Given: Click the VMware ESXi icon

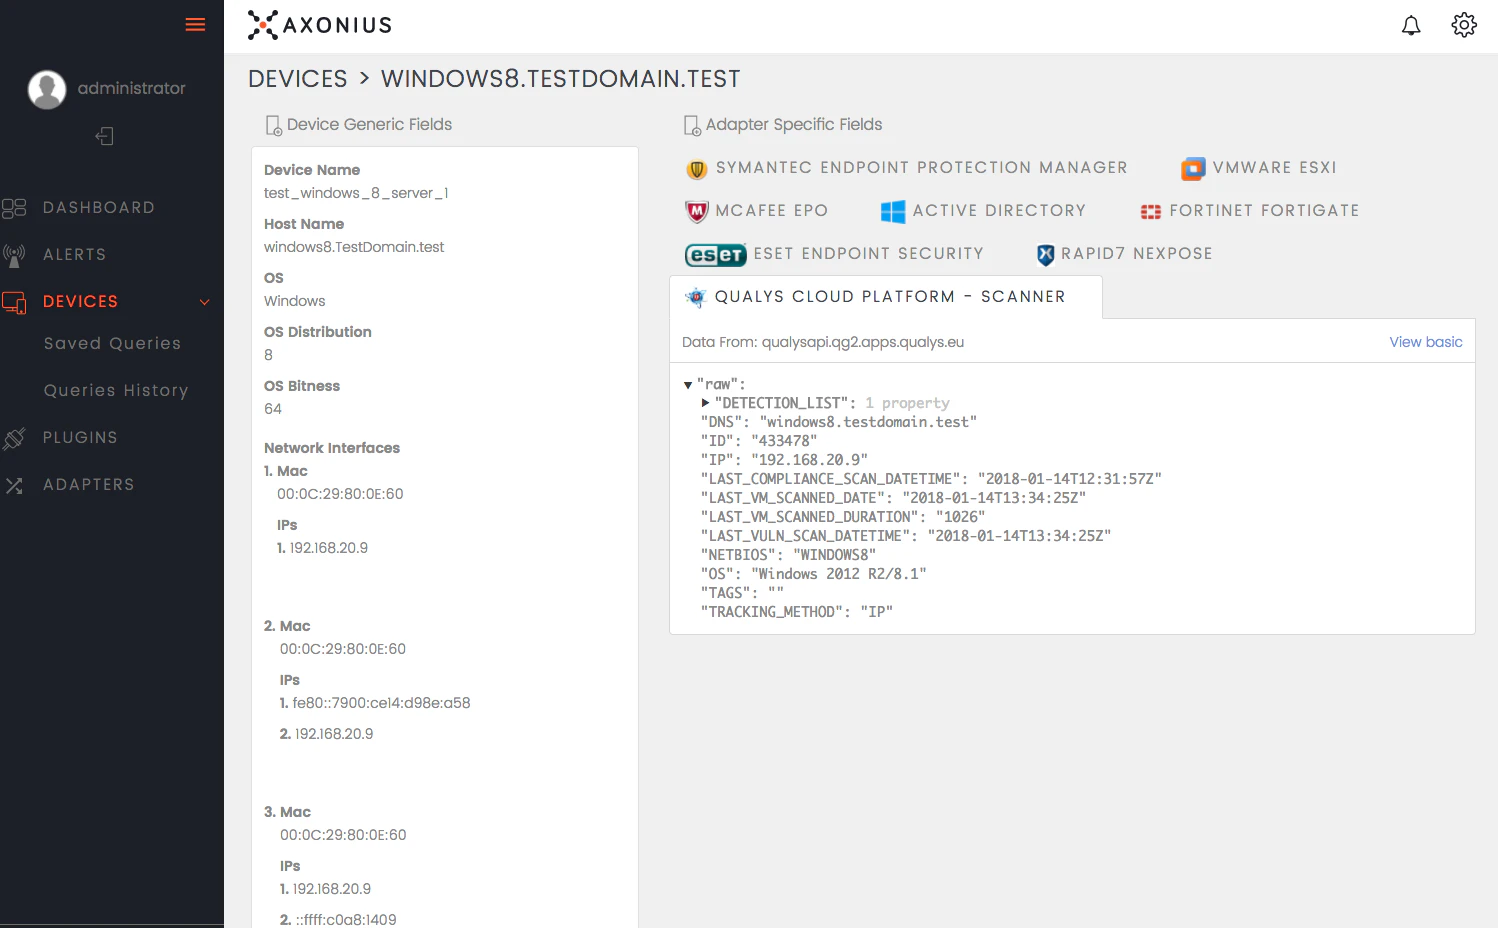Looking at the screenshot, I should coord(1193,169).
